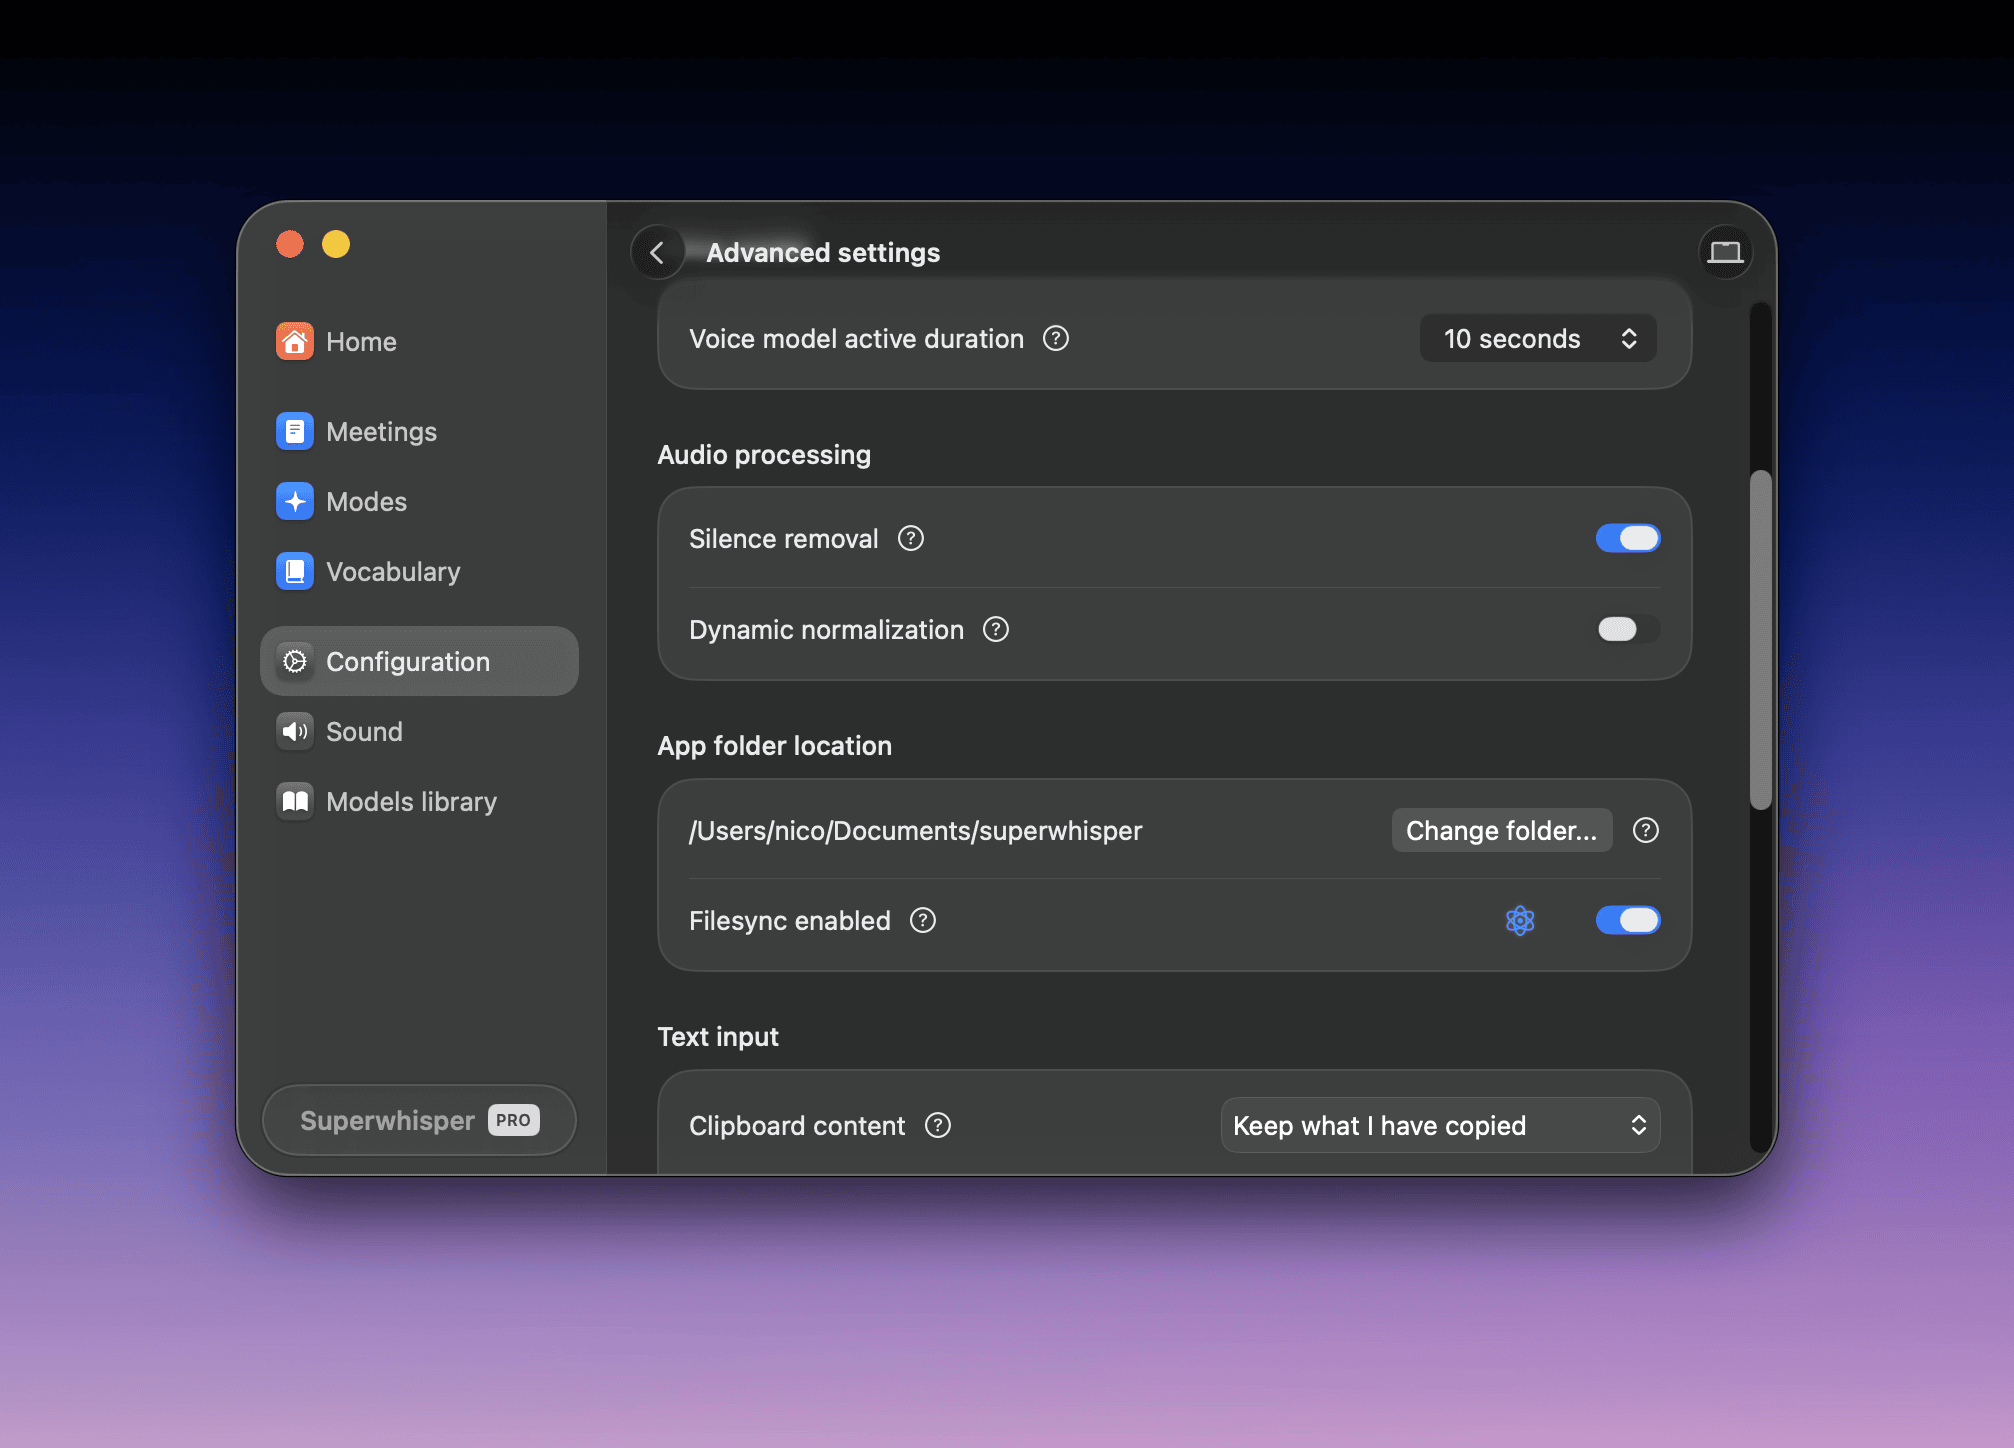Click the vertical scrollbar thumb

(x=1760, y=640)
